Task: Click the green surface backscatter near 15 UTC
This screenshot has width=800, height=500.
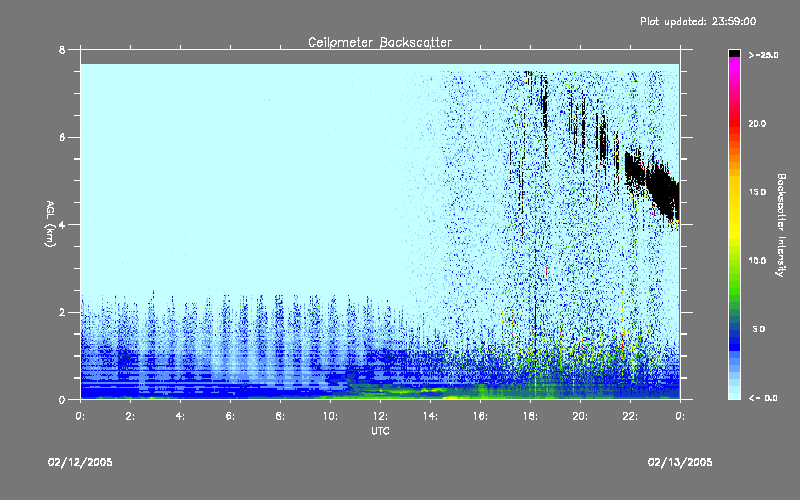Action: tap(454, 396)
